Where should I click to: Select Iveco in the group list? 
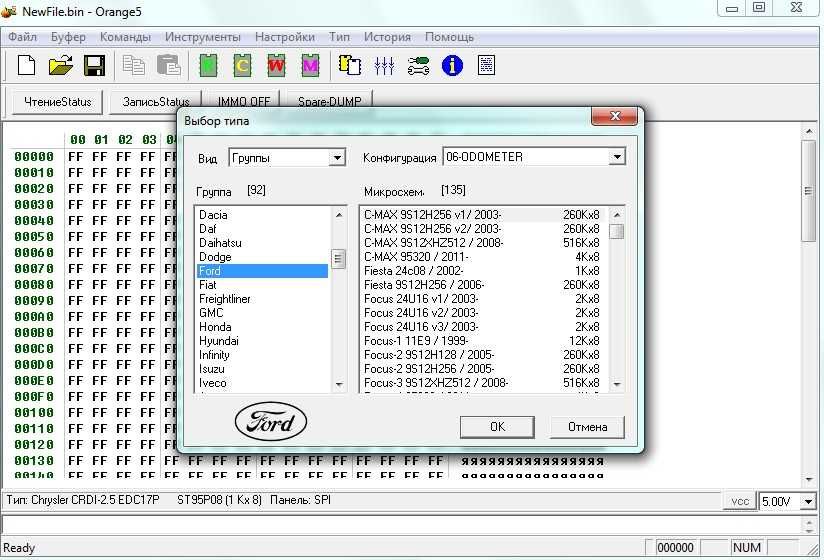coord(262,383)
